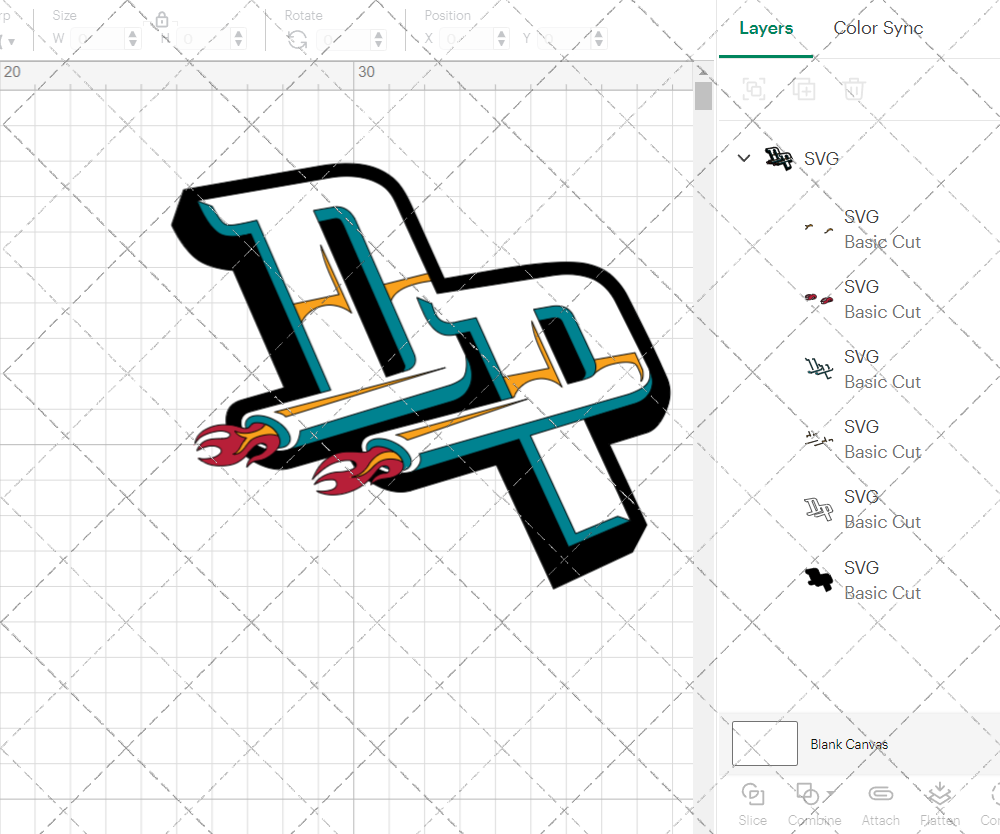1000x834 pixels.
Task: Click the Rotate angle input field
Action: [344, 39]
